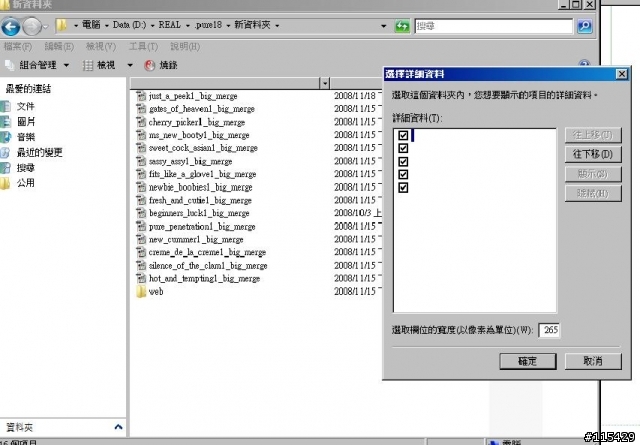The height and width of the screenshot is (445, 640).
Task: Click the 往上移(U) button
Action: [593, 135]
